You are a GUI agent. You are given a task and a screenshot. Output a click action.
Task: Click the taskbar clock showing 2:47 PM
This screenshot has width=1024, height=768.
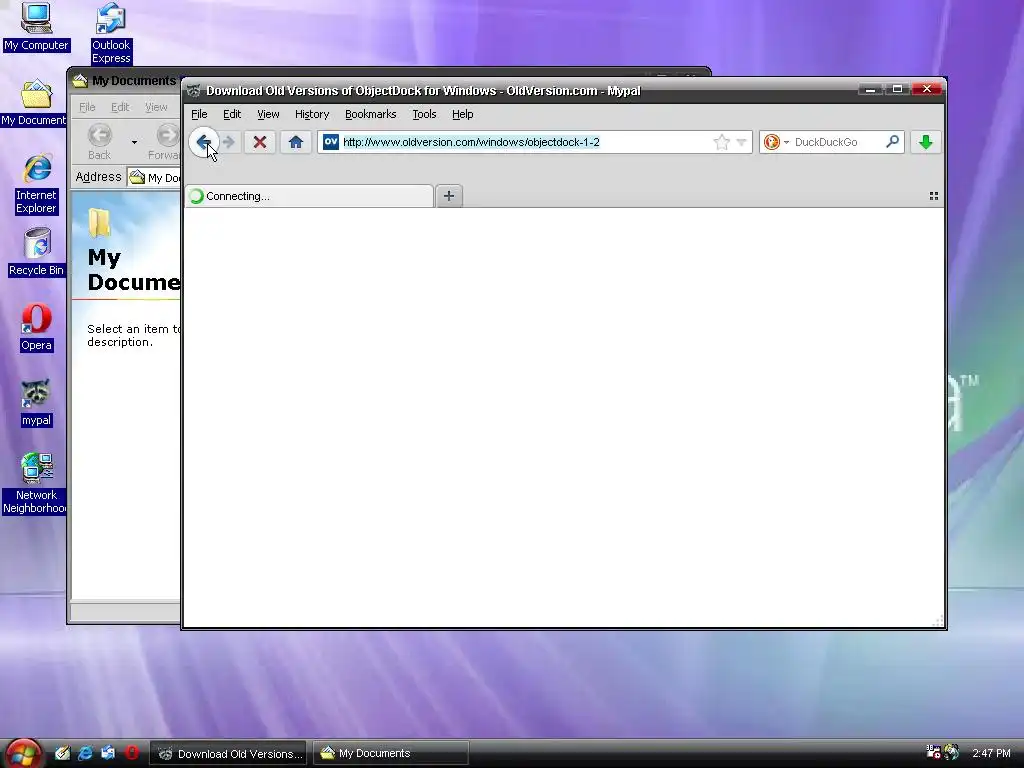(x=991, y=753)
